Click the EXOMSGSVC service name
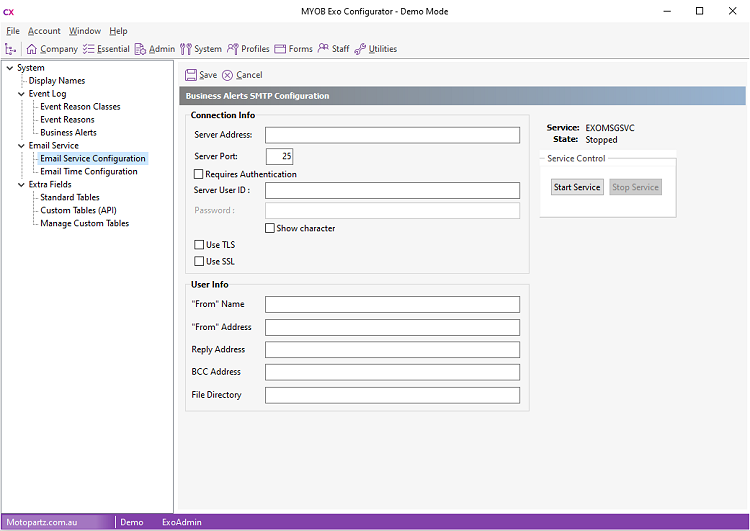750x531 pixels. point(610,128)
